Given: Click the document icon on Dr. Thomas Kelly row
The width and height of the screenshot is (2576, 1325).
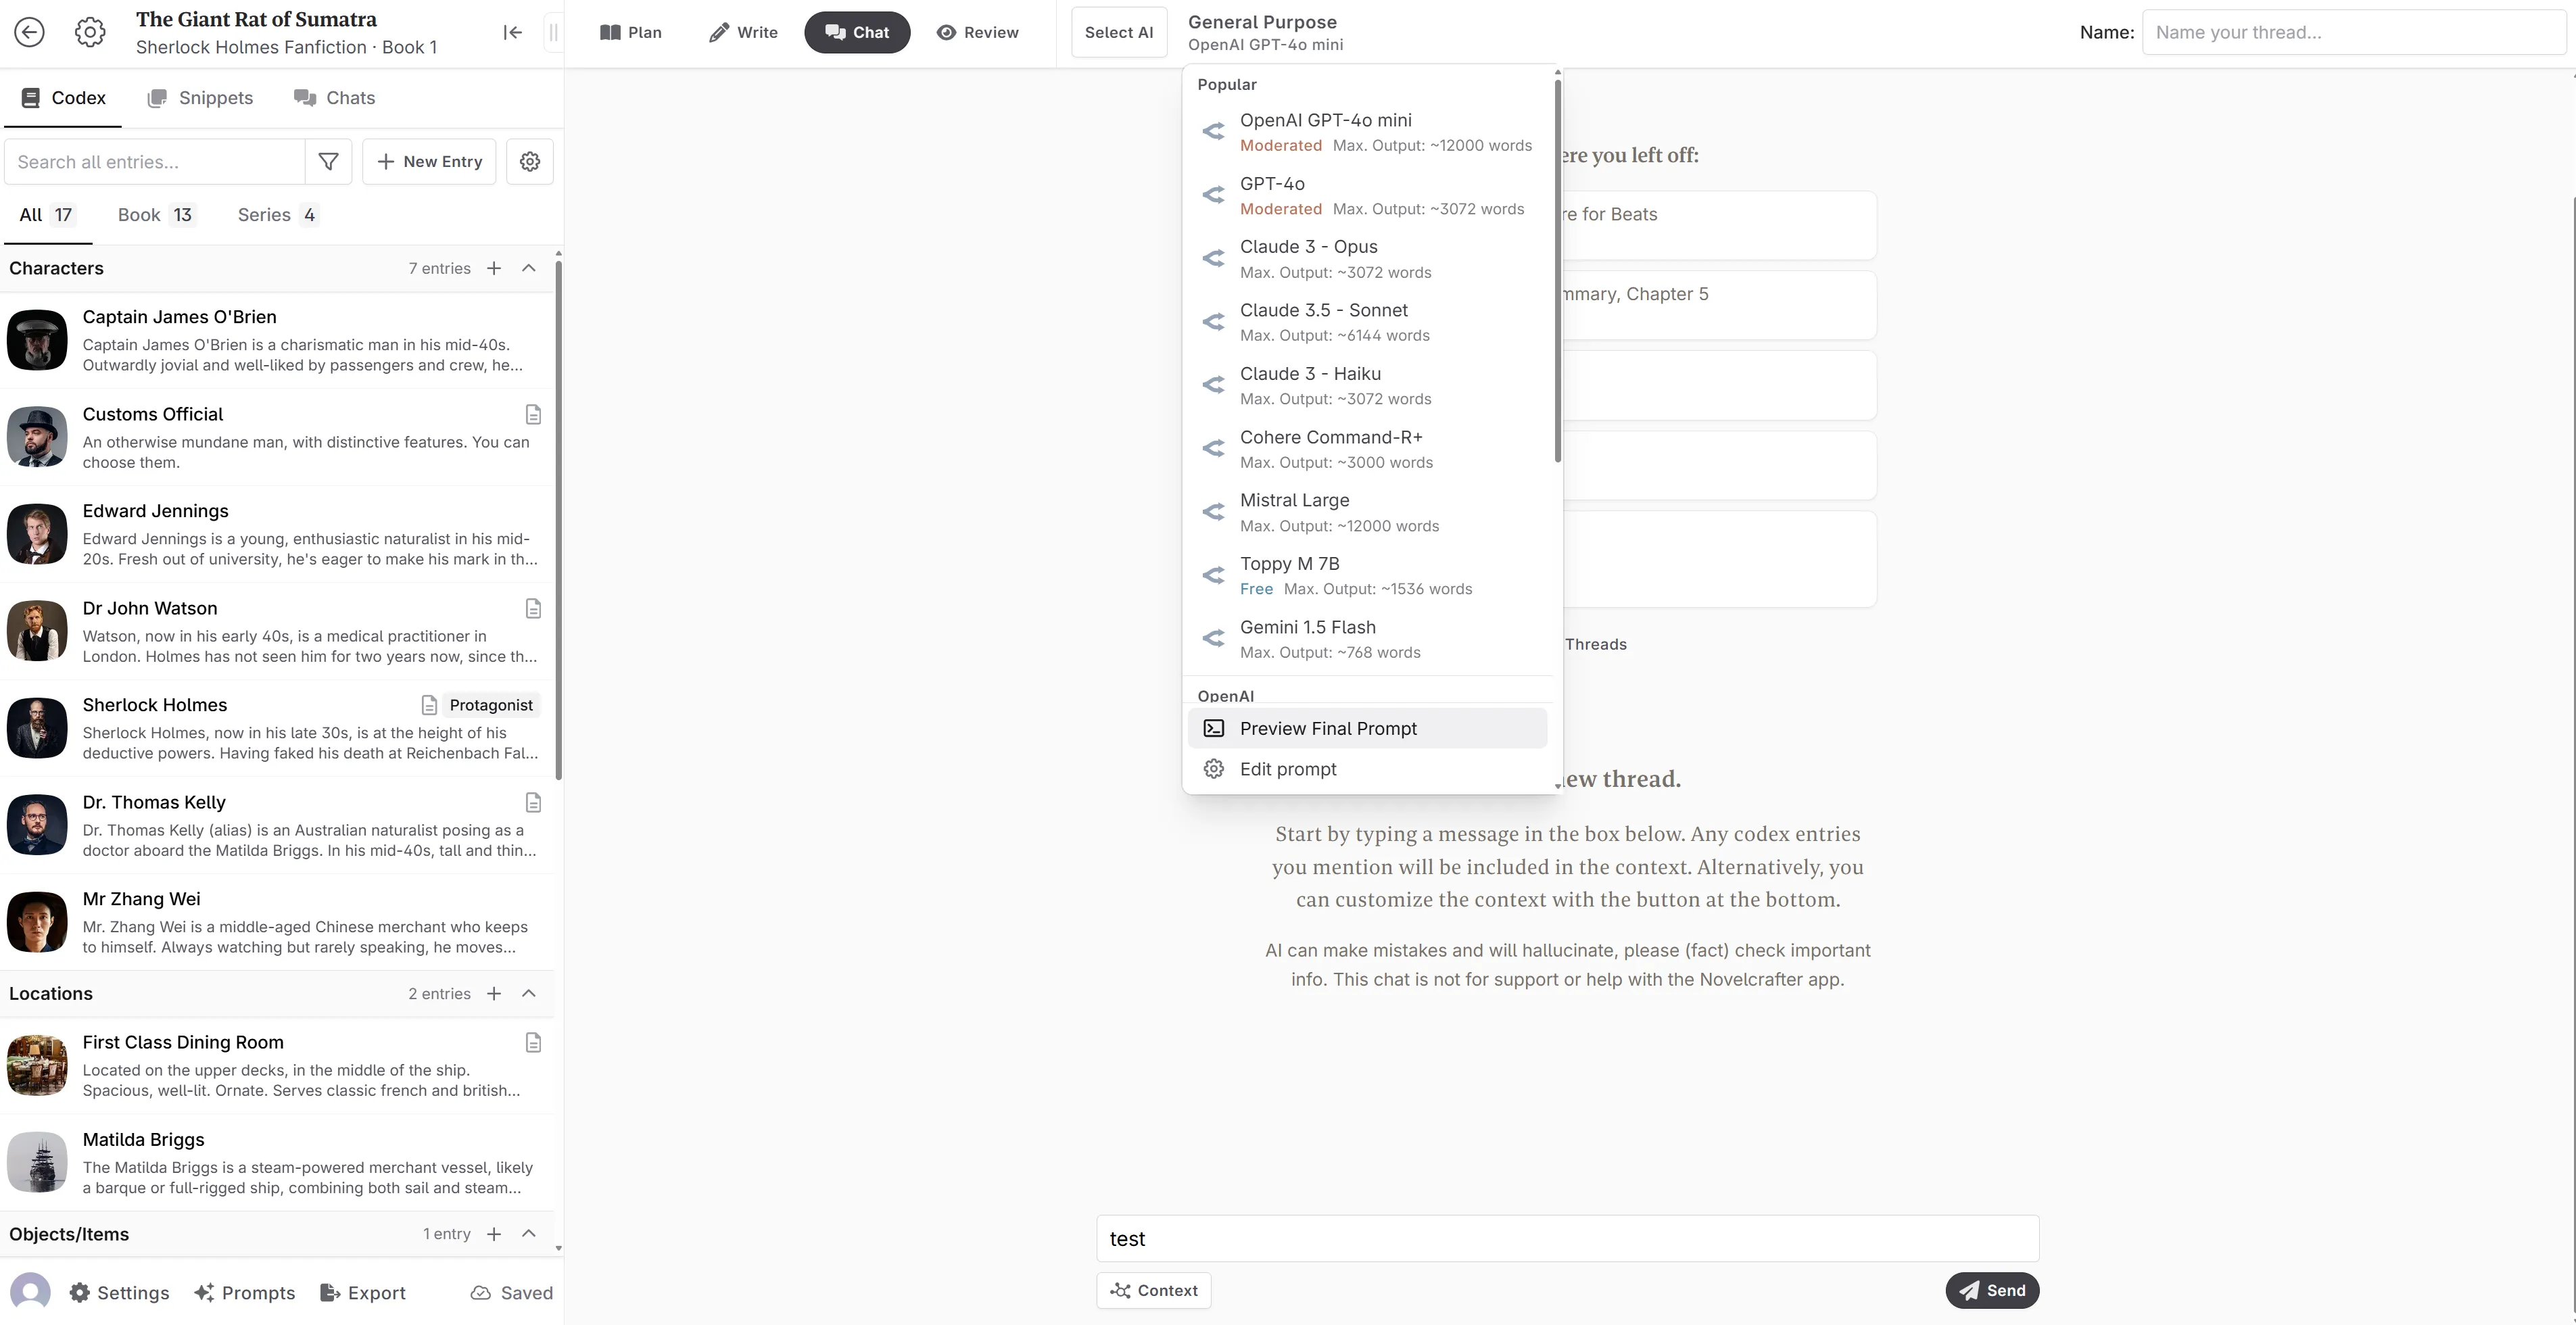Looking at the screenshot, I should pyautogui.click(x=533, y=802).
